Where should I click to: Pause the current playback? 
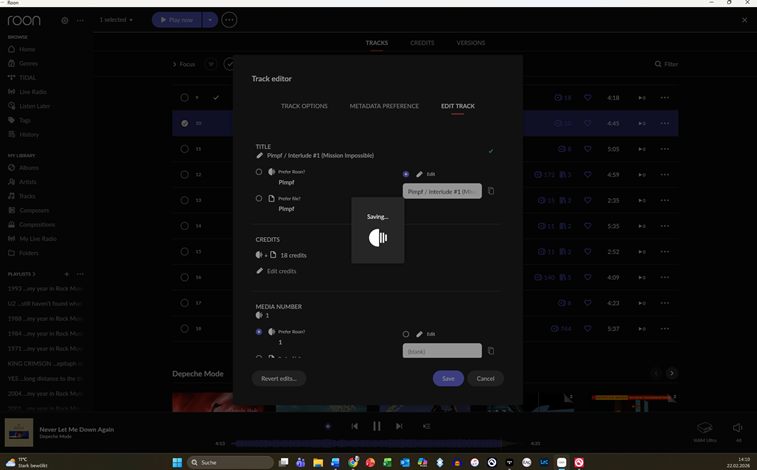point(377,426)
